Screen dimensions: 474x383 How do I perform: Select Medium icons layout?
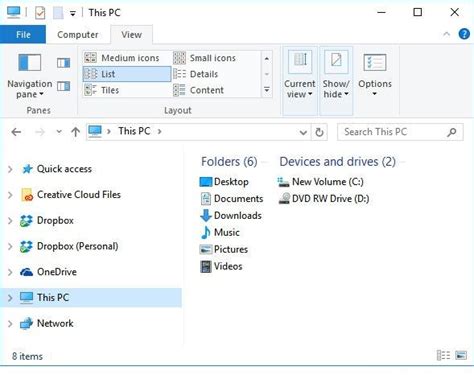(x=126, y=58)
